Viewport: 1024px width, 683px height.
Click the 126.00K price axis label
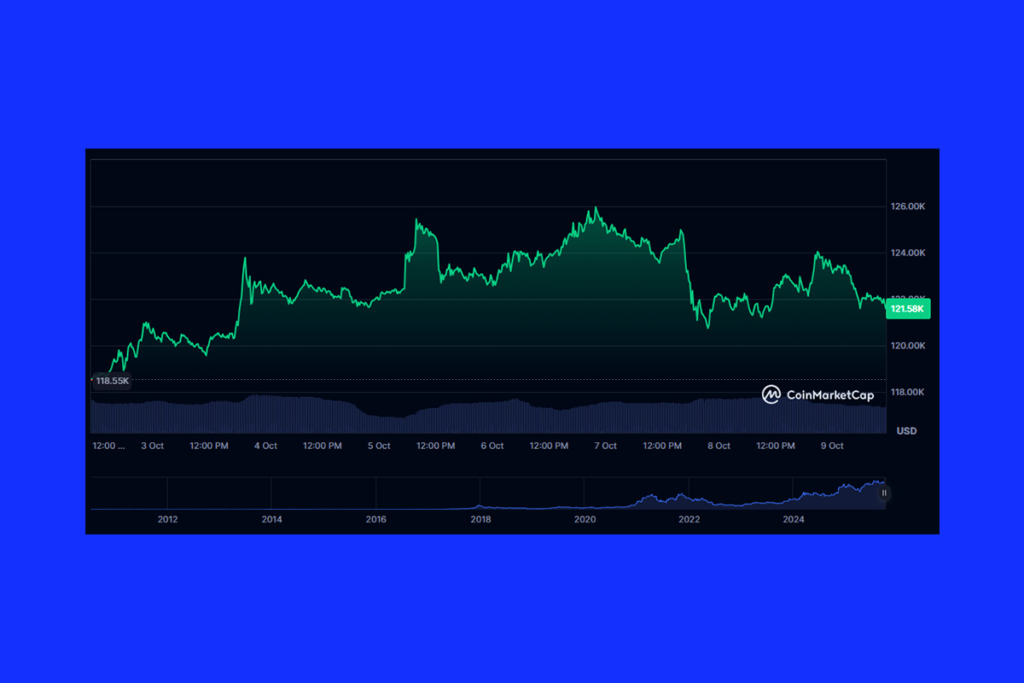(910, 207)
